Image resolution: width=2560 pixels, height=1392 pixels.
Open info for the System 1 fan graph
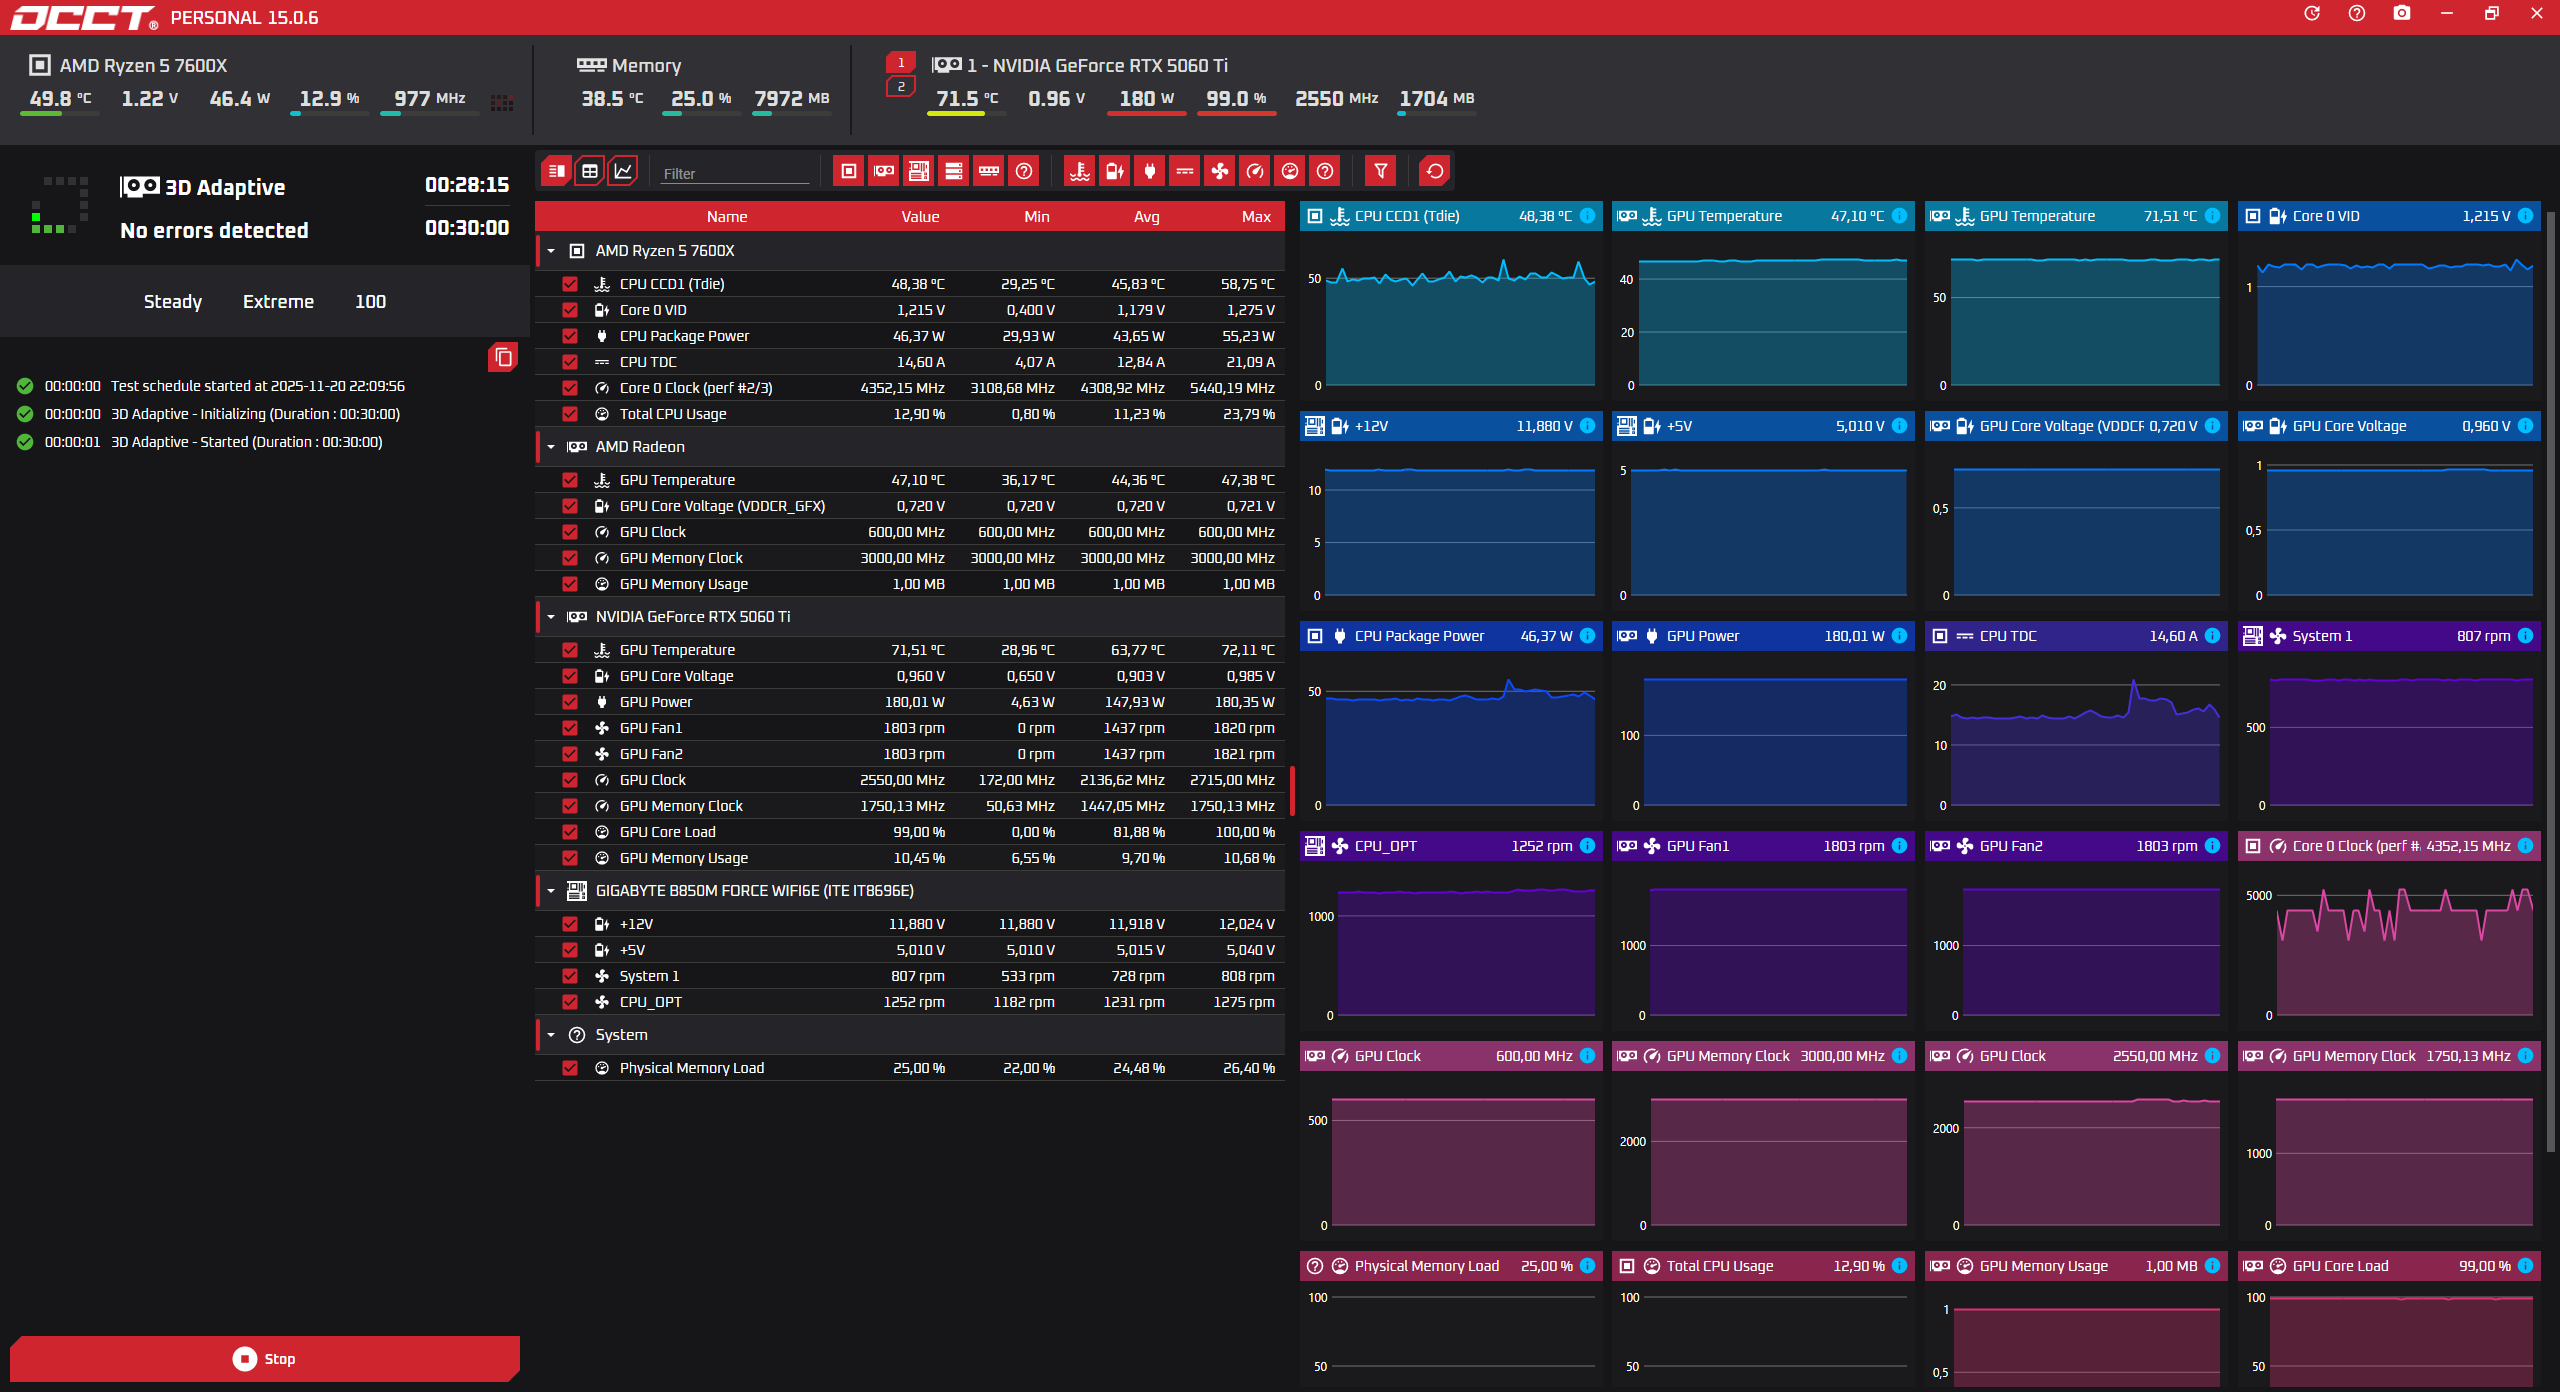(2525, 636)
